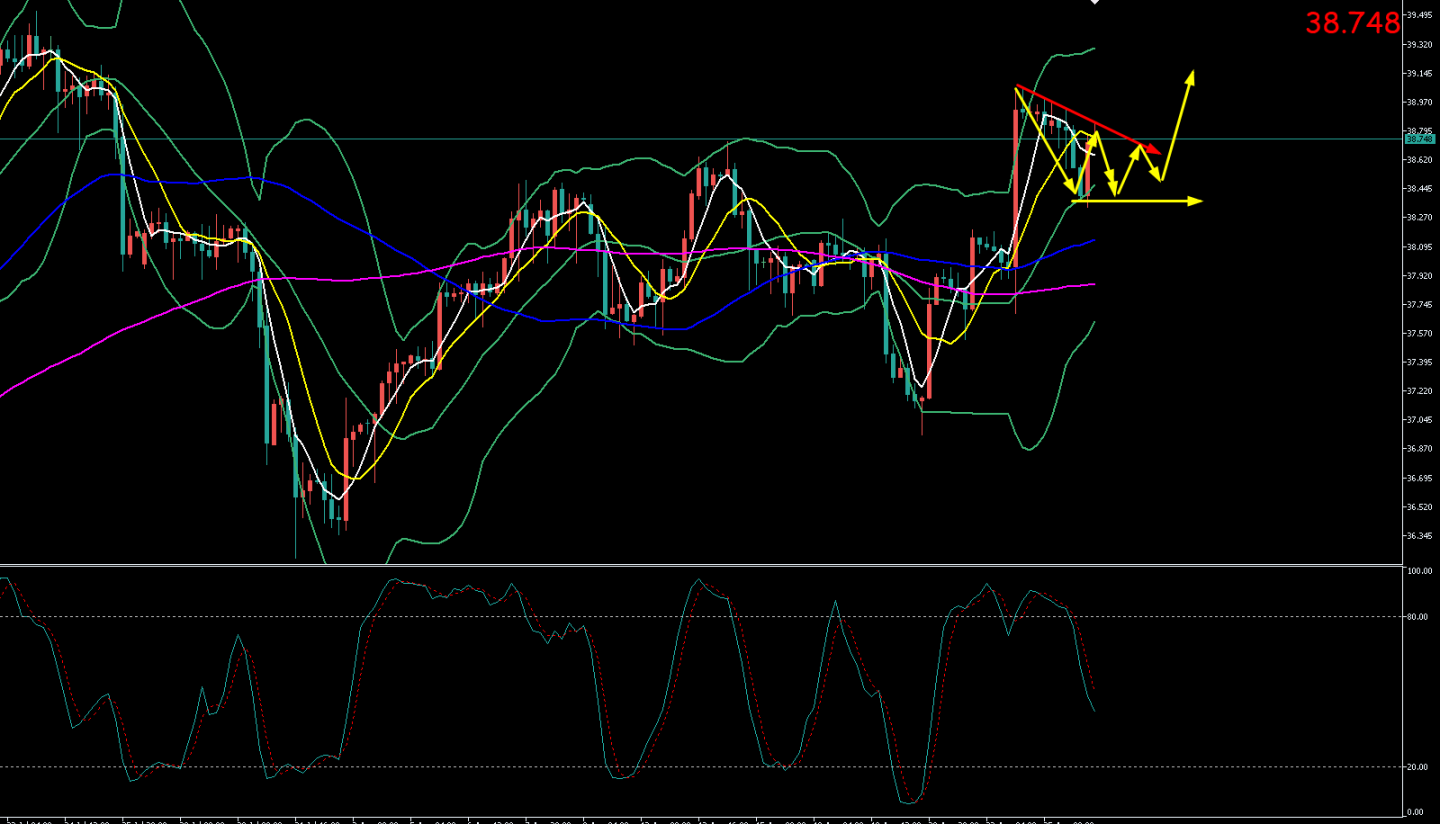This screenshot has width=1440, height=824.
Task: Click the white chart shift marker at top
Action: click(x=1094, y=2)
